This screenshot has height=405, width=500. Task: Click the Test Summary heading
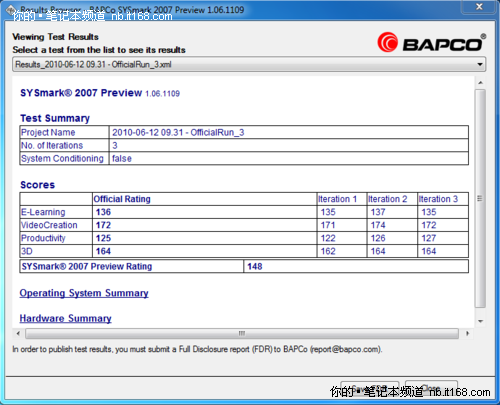coord(55,118)
